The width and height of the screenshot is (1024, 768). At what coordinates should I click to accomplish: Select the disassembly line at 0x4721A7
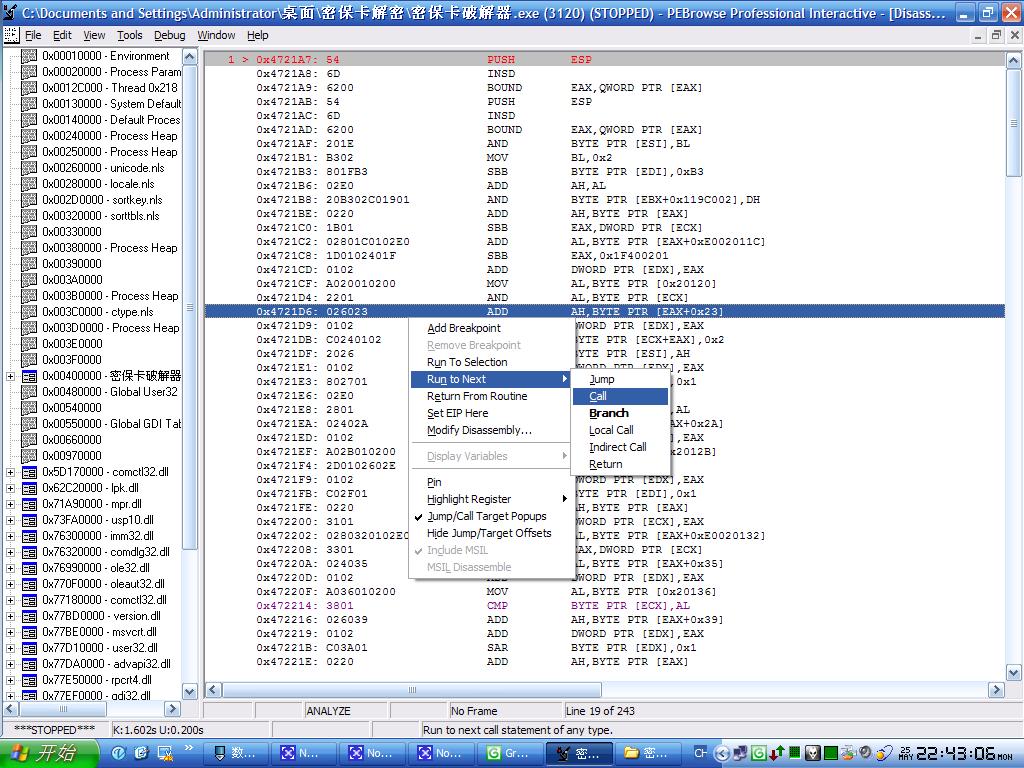click(x=605, y=59)
